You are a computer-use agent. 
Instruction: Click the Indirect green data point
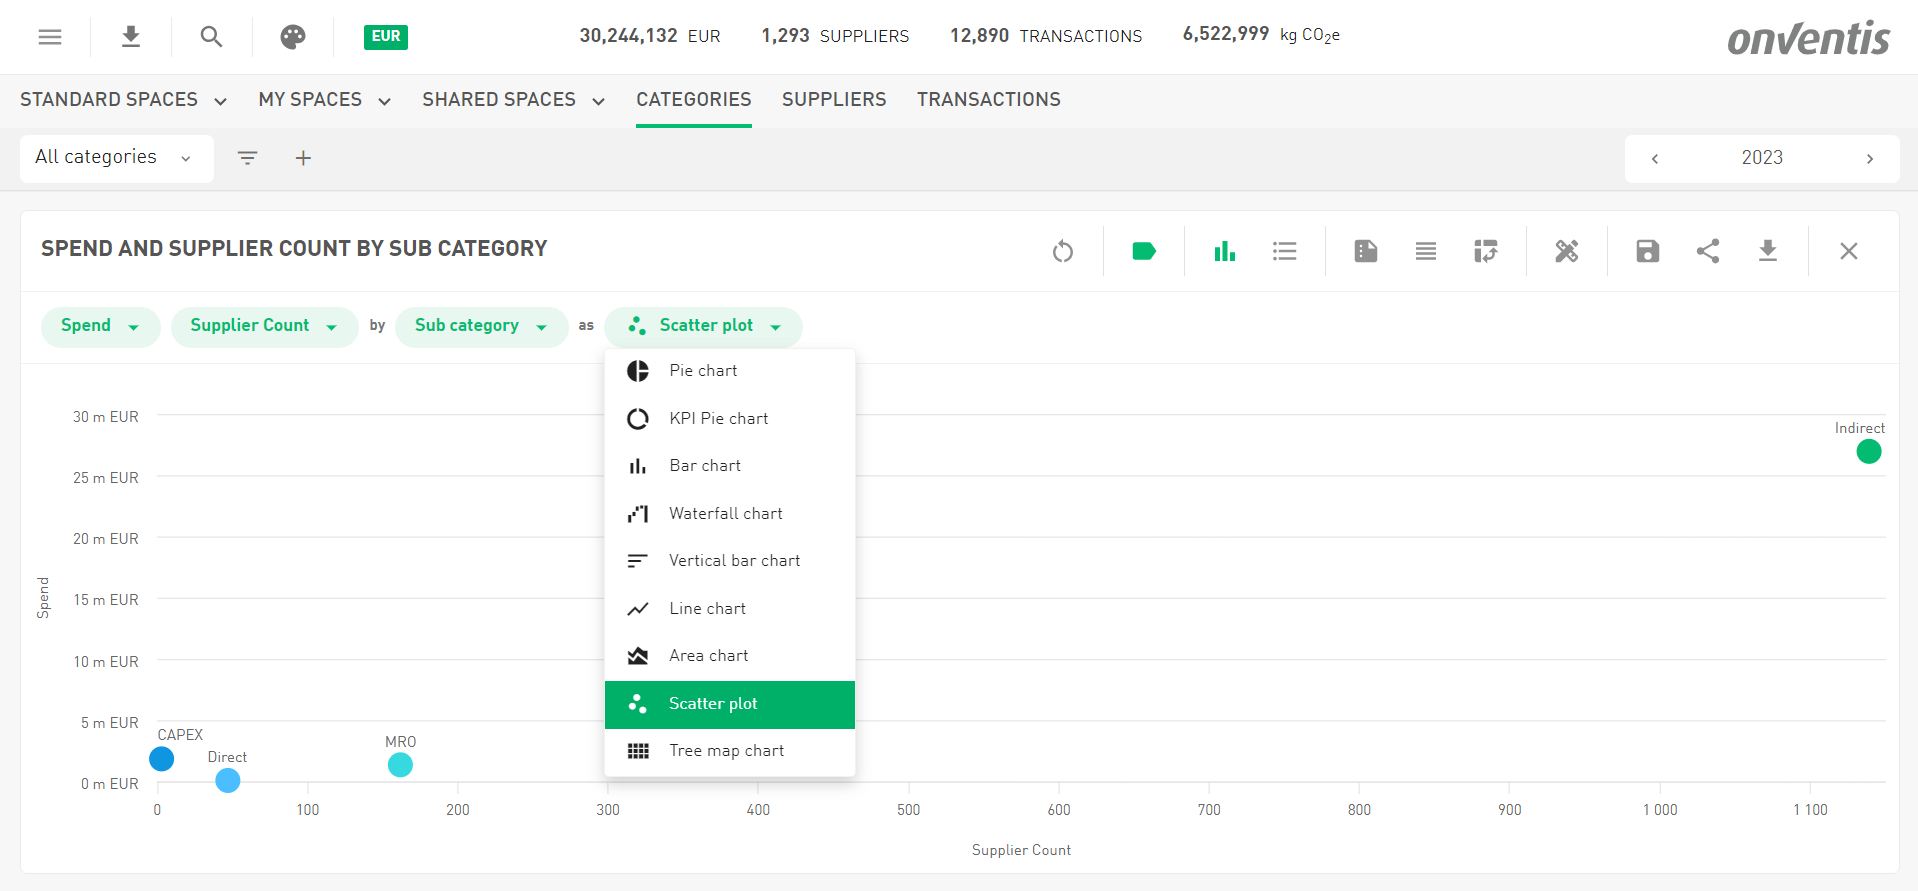pyautogui.click(x=1868, y=452)
